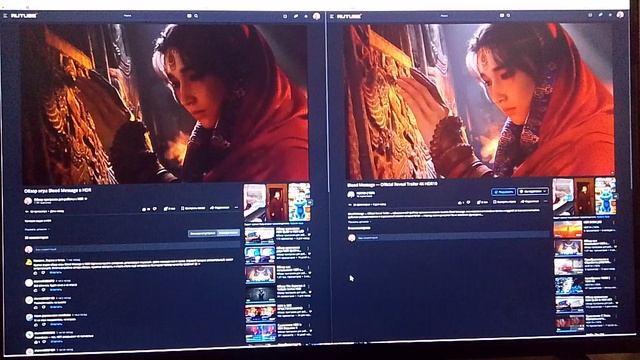Viewport: 640px width, 360px height.
Task: Open first recommended video thumbnail in left window
Action: [260, 236]
